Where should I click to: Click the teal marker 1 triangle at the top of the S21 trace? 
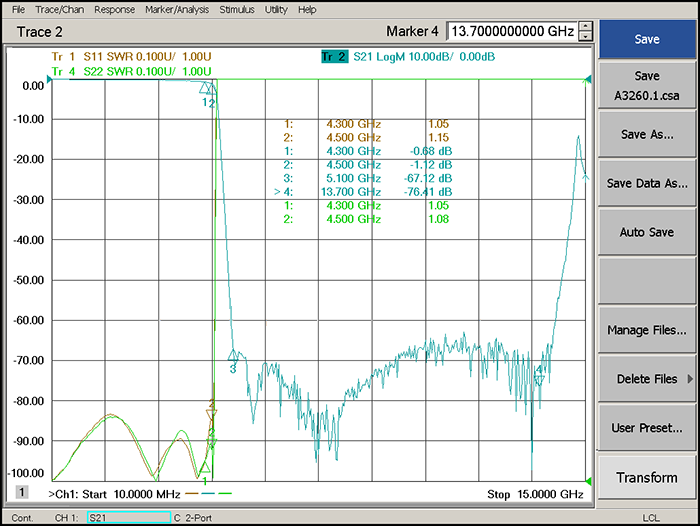pos(205,88)
